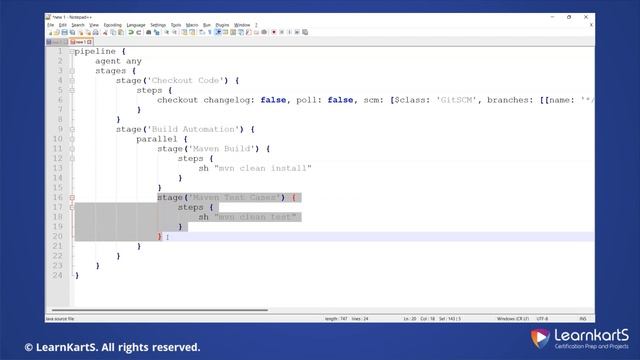
Task: Click line number 24 in the margin
Action: tap(58, 276)
